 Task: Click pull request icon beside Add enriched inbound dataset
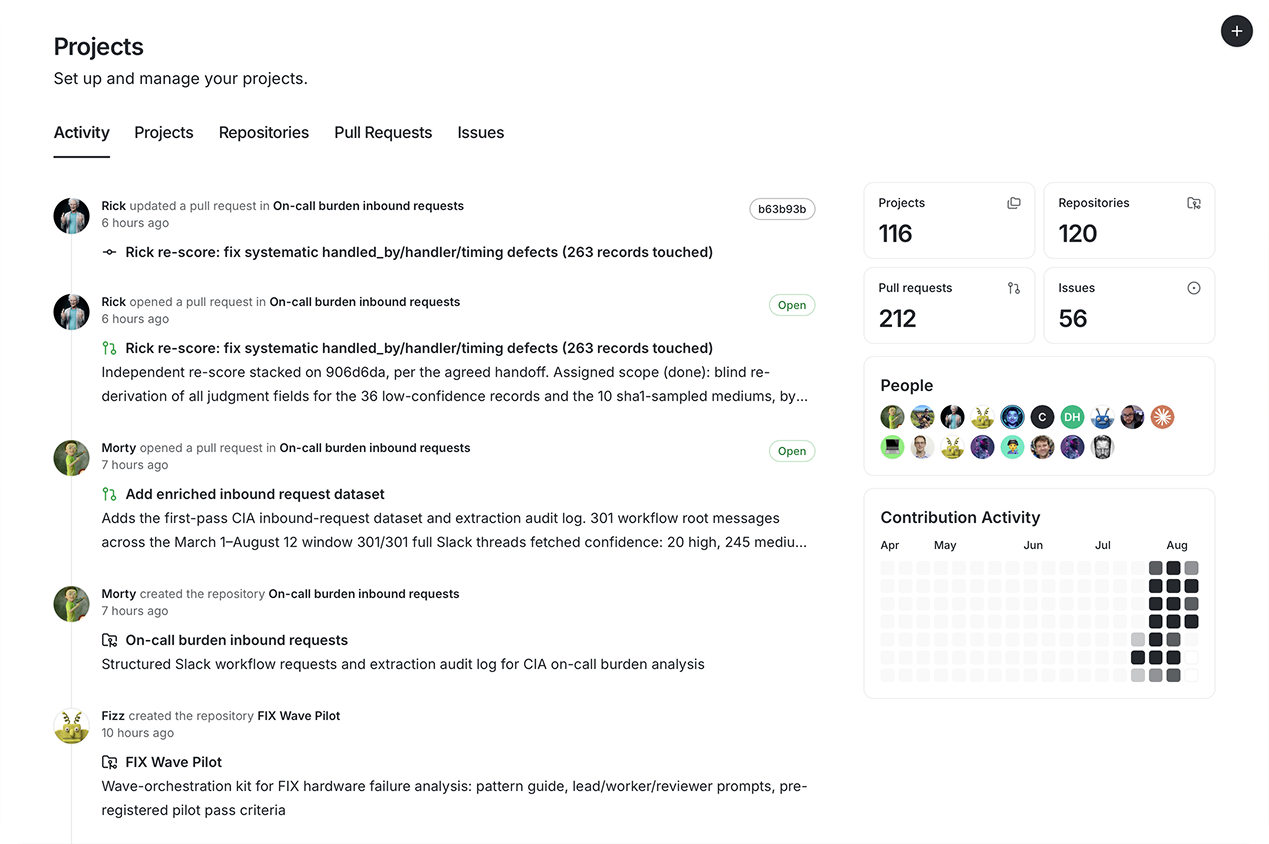[x=110, y=494]
